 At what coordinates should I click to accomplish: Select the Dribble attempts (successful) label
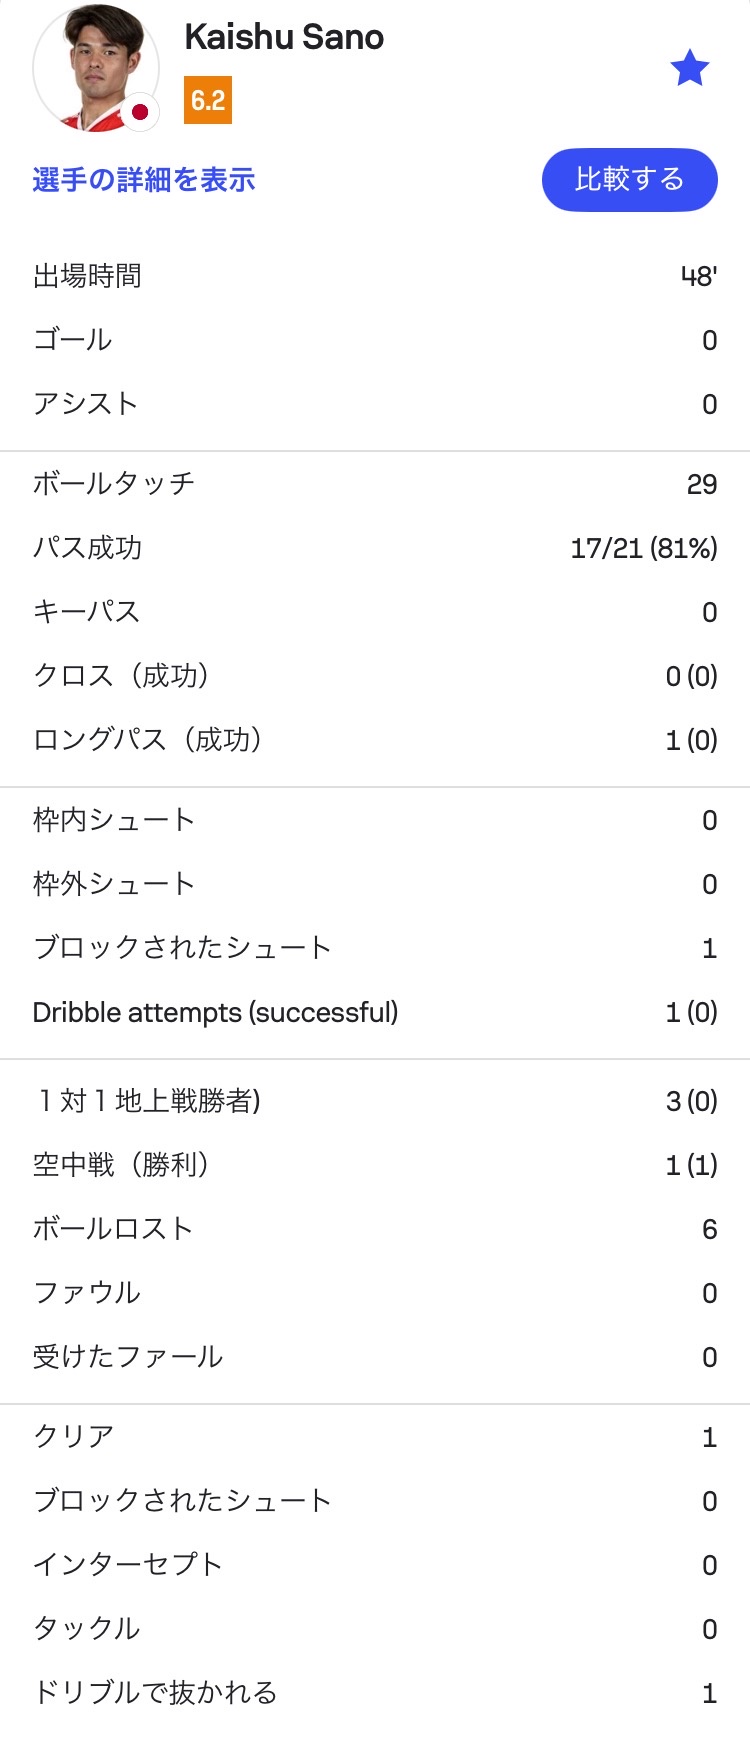coord(215,1013)
